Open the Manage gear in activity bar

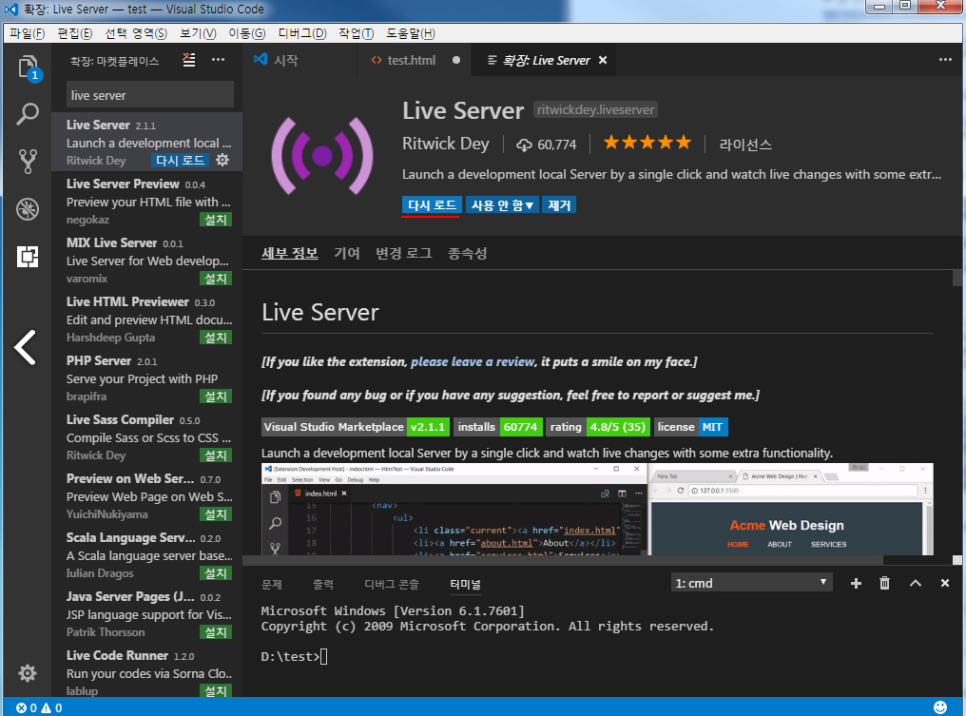pos(27,673)
